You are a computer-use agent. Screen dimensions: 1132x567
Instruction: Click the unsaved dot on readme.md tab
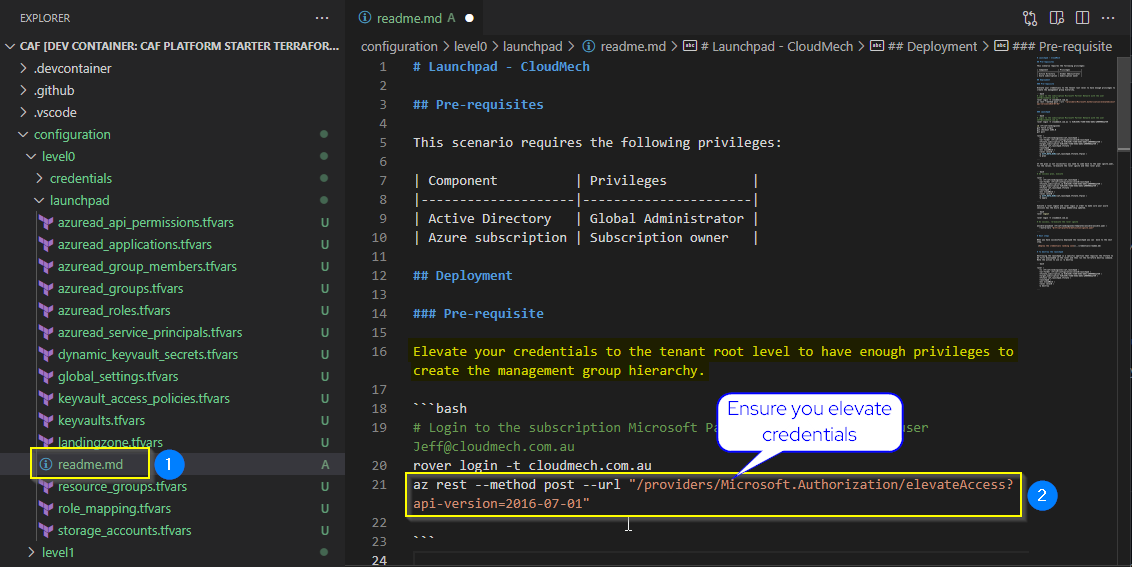(469, 18)
